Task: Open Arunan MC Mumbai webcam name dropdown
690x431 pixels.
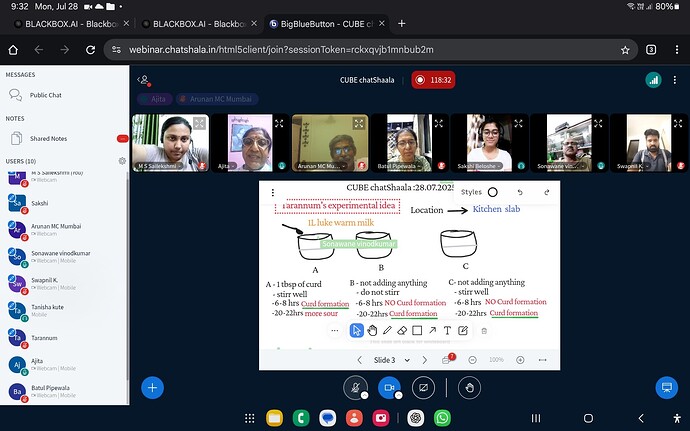Action: (x=321, y=166)
